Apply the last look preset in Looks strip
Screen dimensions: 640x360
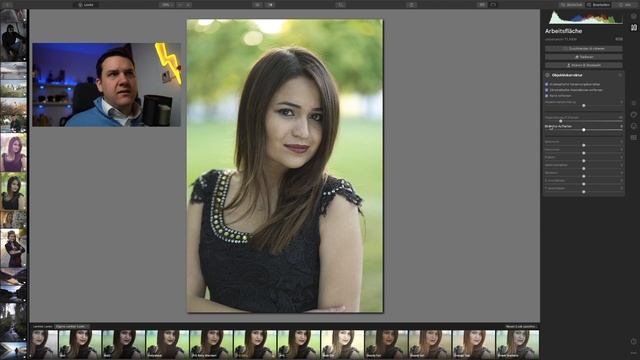(x=517, y=344)
